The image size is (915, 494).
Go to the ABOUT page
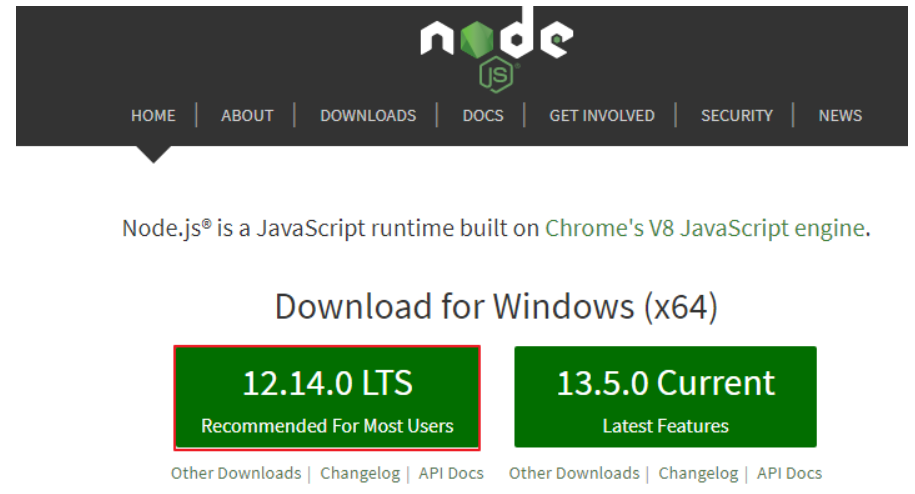pos(247,115)
